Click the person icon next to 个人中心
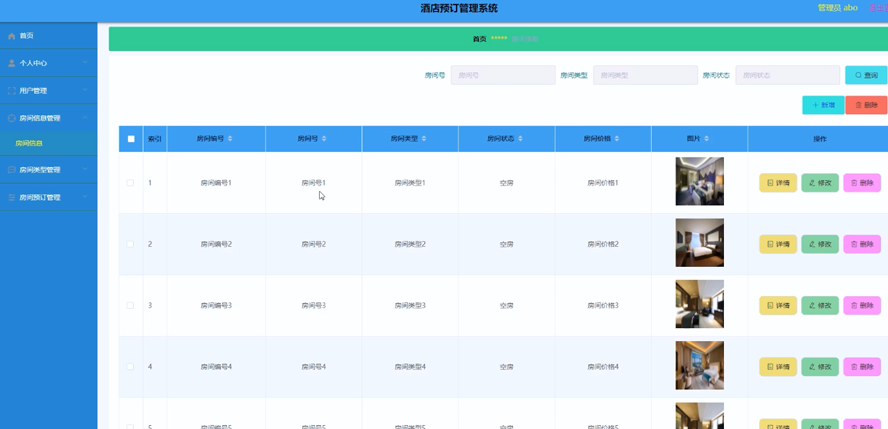 (12, 63)
